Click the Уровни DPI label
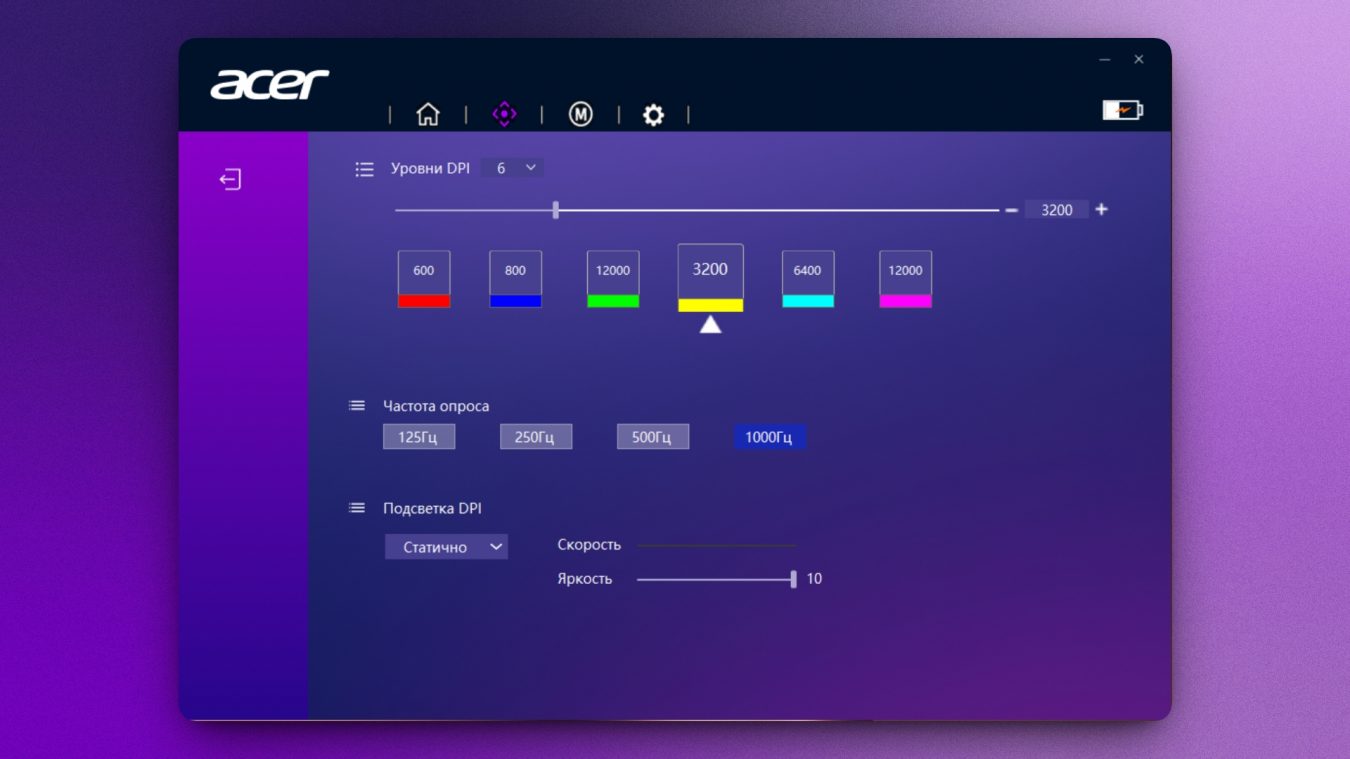This screenshot has width=1350, height=759. [x=430, y=168]
